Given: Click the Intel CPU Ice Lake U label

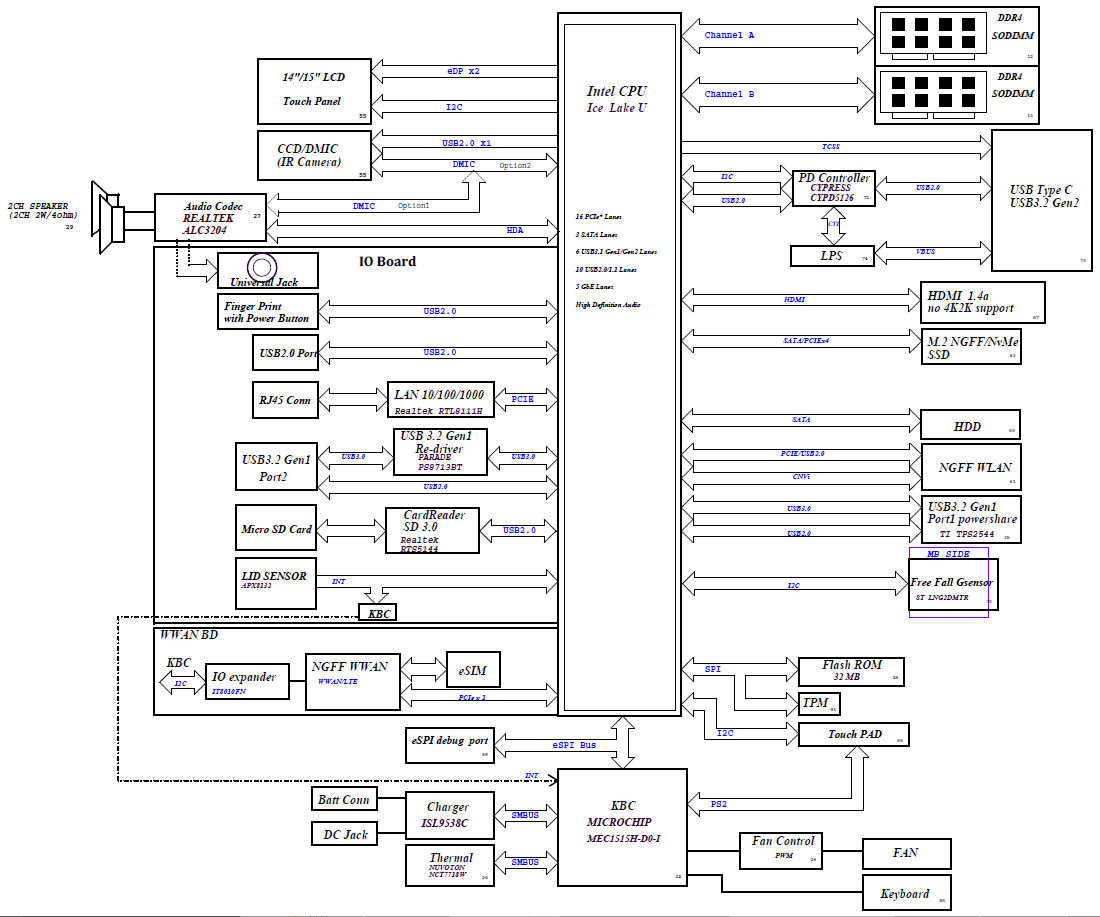Looking at the screenshot, I should point(617,99).
